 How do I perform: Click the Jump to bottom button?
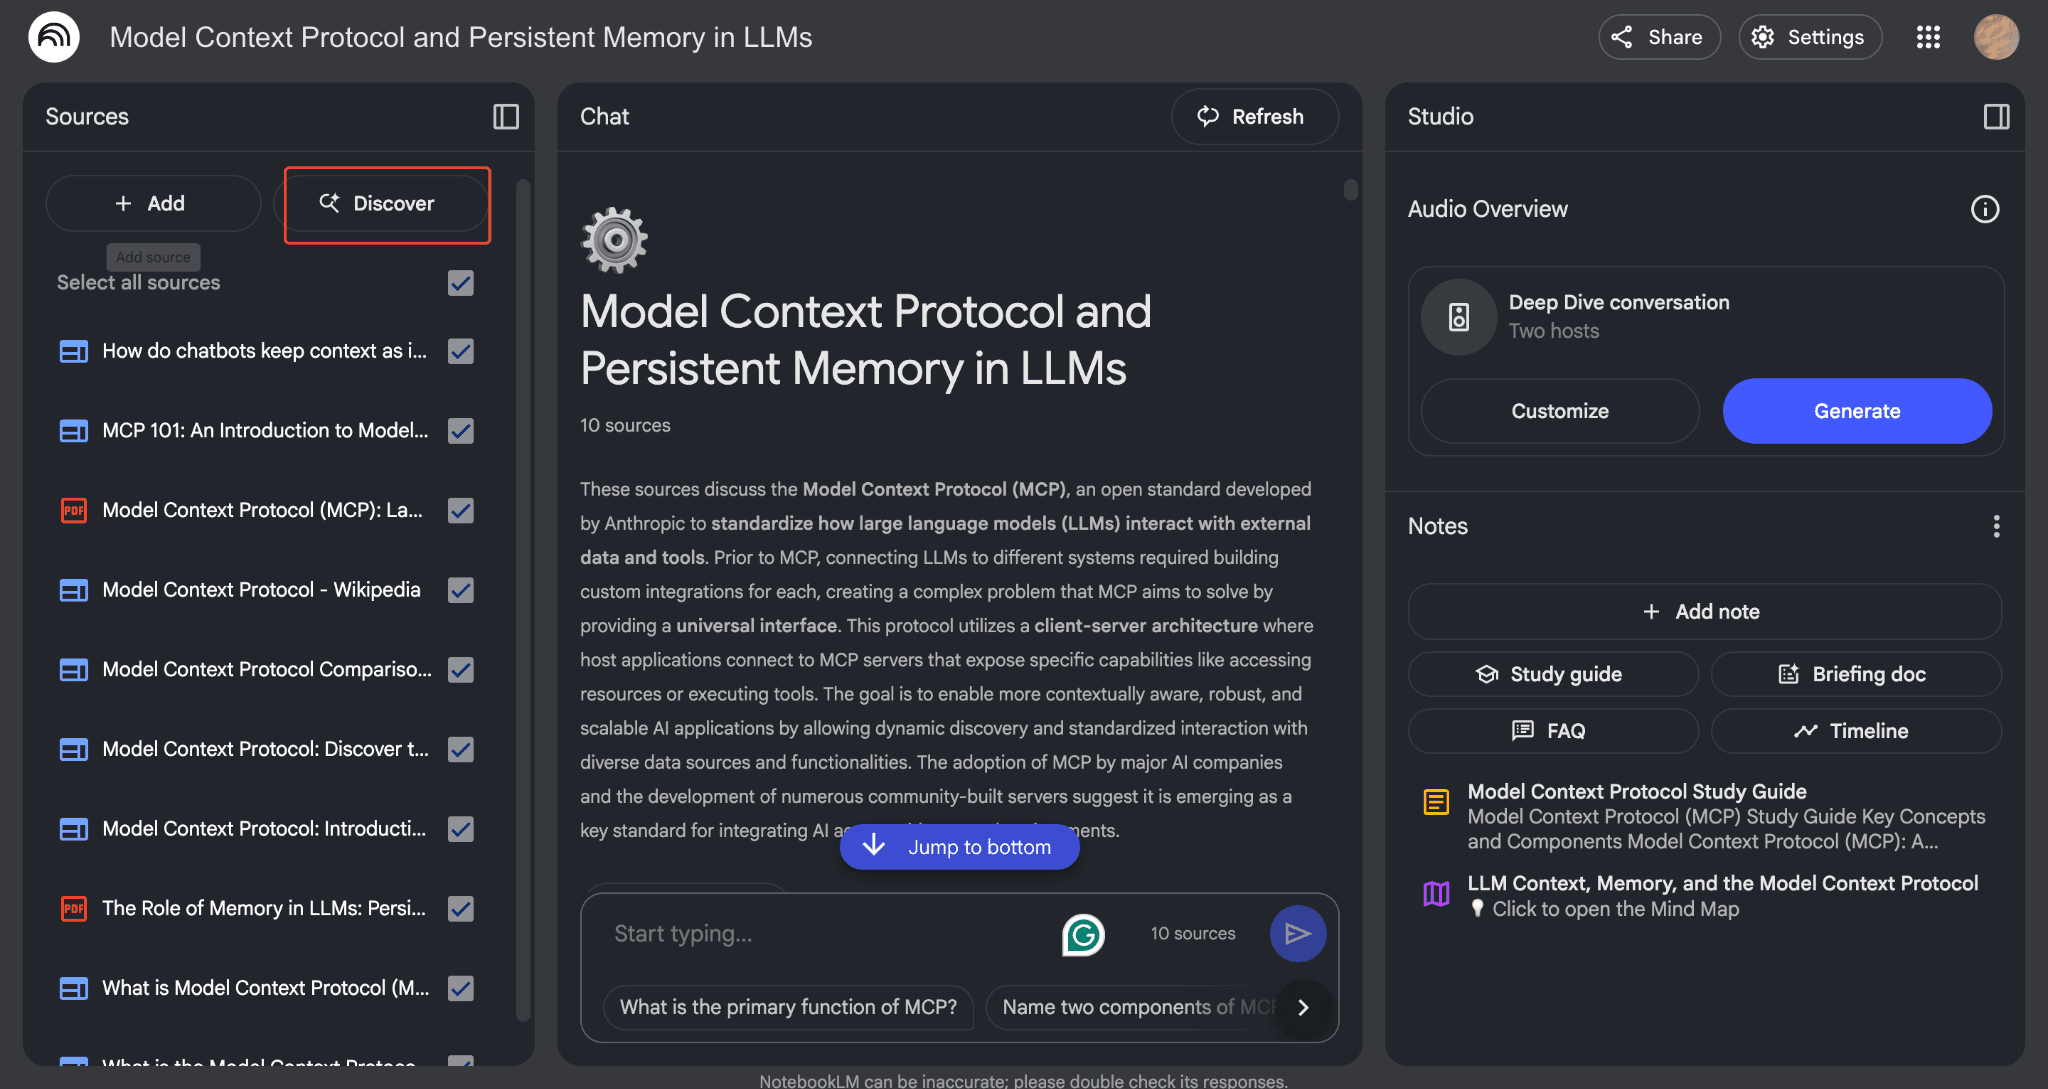pos(959,846)
